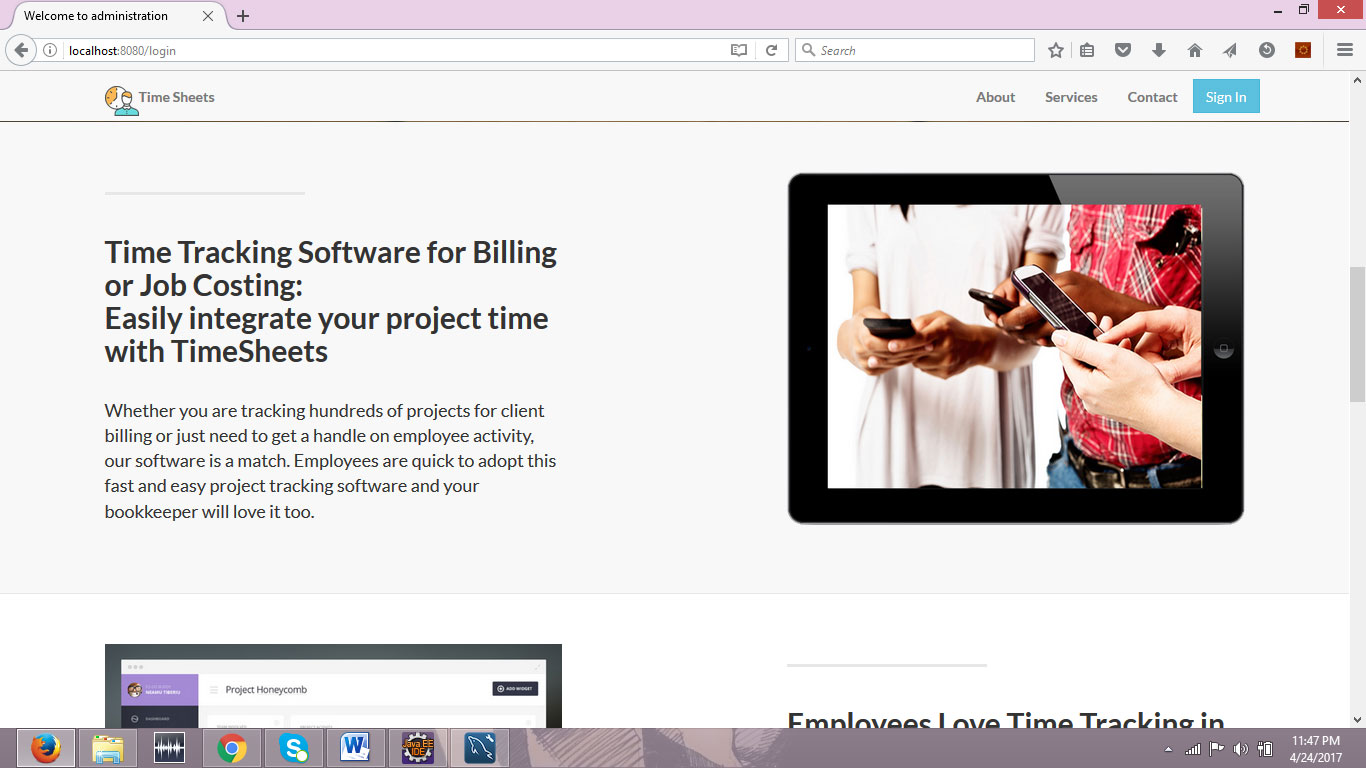
Task: Click the Action Center flag tray icon
Action: [1217, 749]
